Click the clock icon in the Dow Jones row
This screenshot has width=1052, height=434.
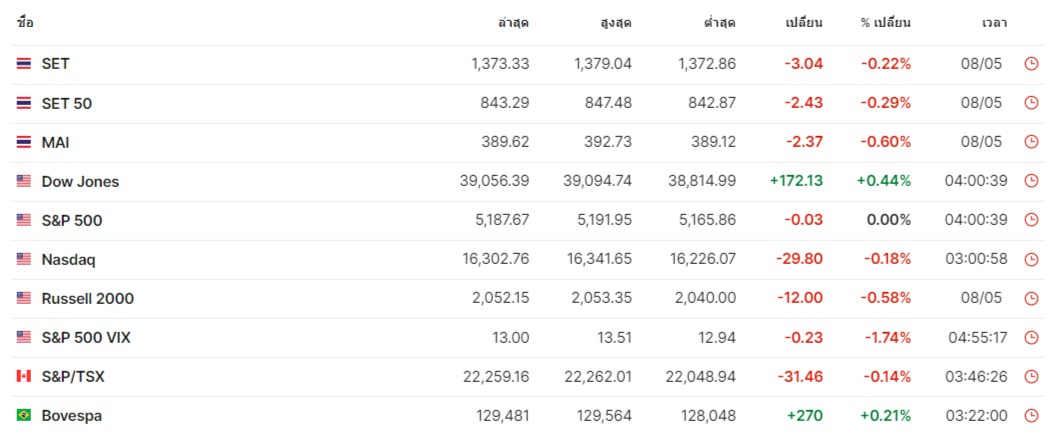point(1031,181)
